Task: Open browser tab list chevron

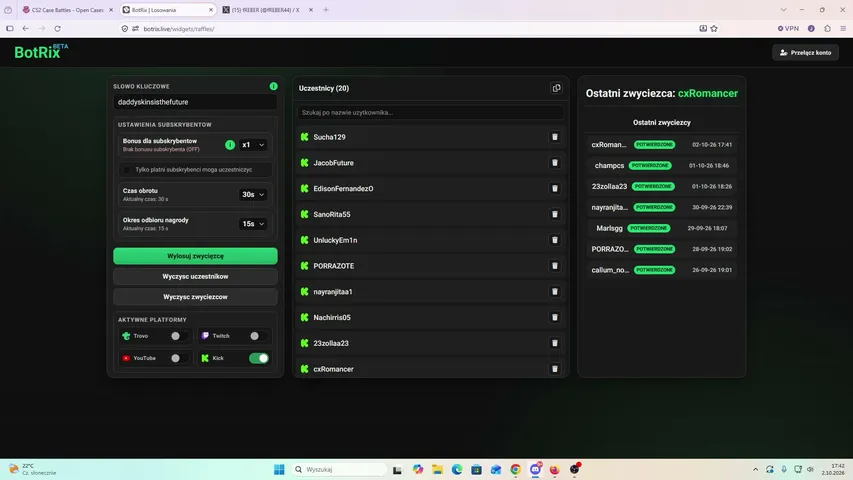Action: (783, 10)
